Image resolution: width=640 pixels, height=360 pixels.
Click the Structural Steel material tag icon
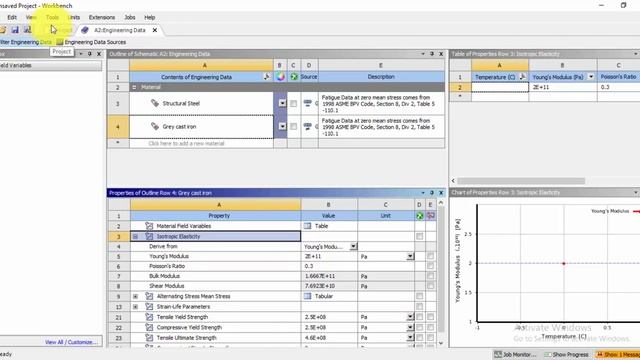point(155,103)
